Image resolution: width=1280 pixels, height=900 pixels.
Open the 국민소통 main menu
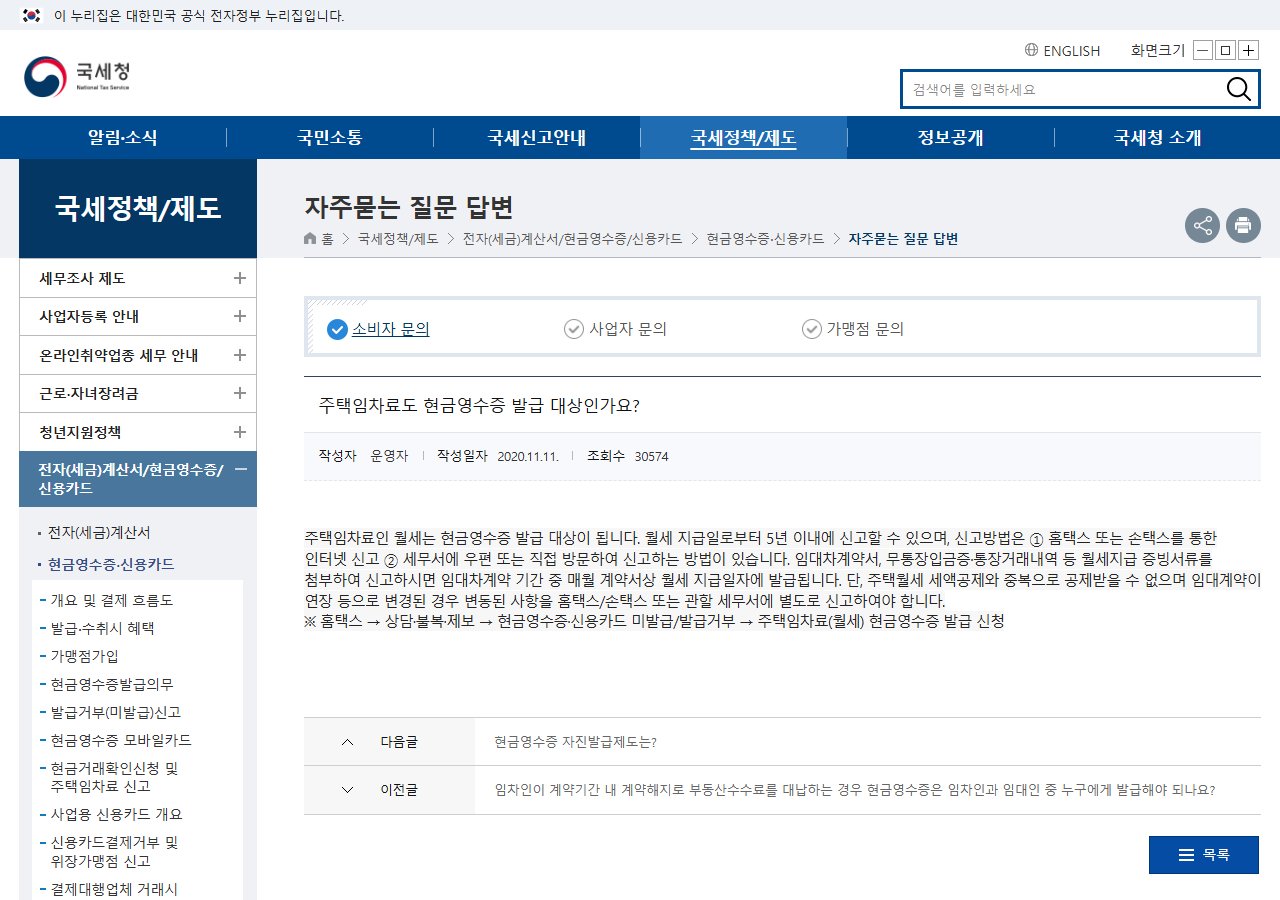point(329,138)
